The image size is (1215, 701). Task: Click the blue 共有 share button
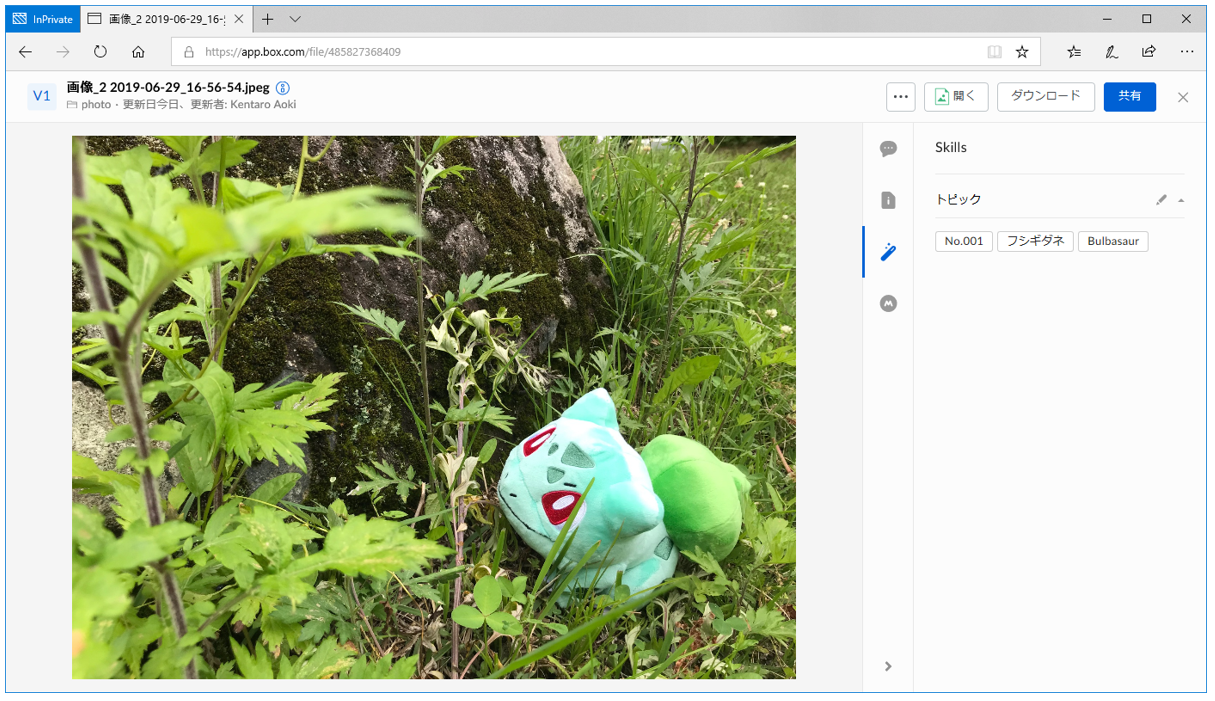coord(1130,96)
